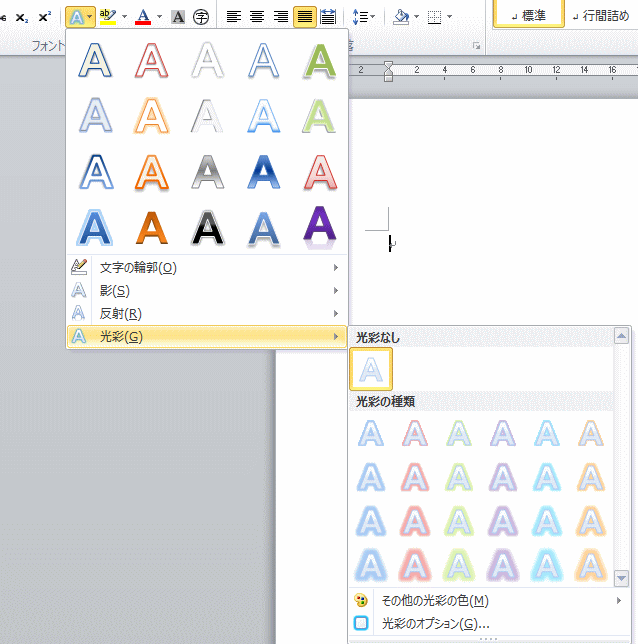Click the Text Effects button
The width and height of the screenshot is (638, 644).
[76, 17]
